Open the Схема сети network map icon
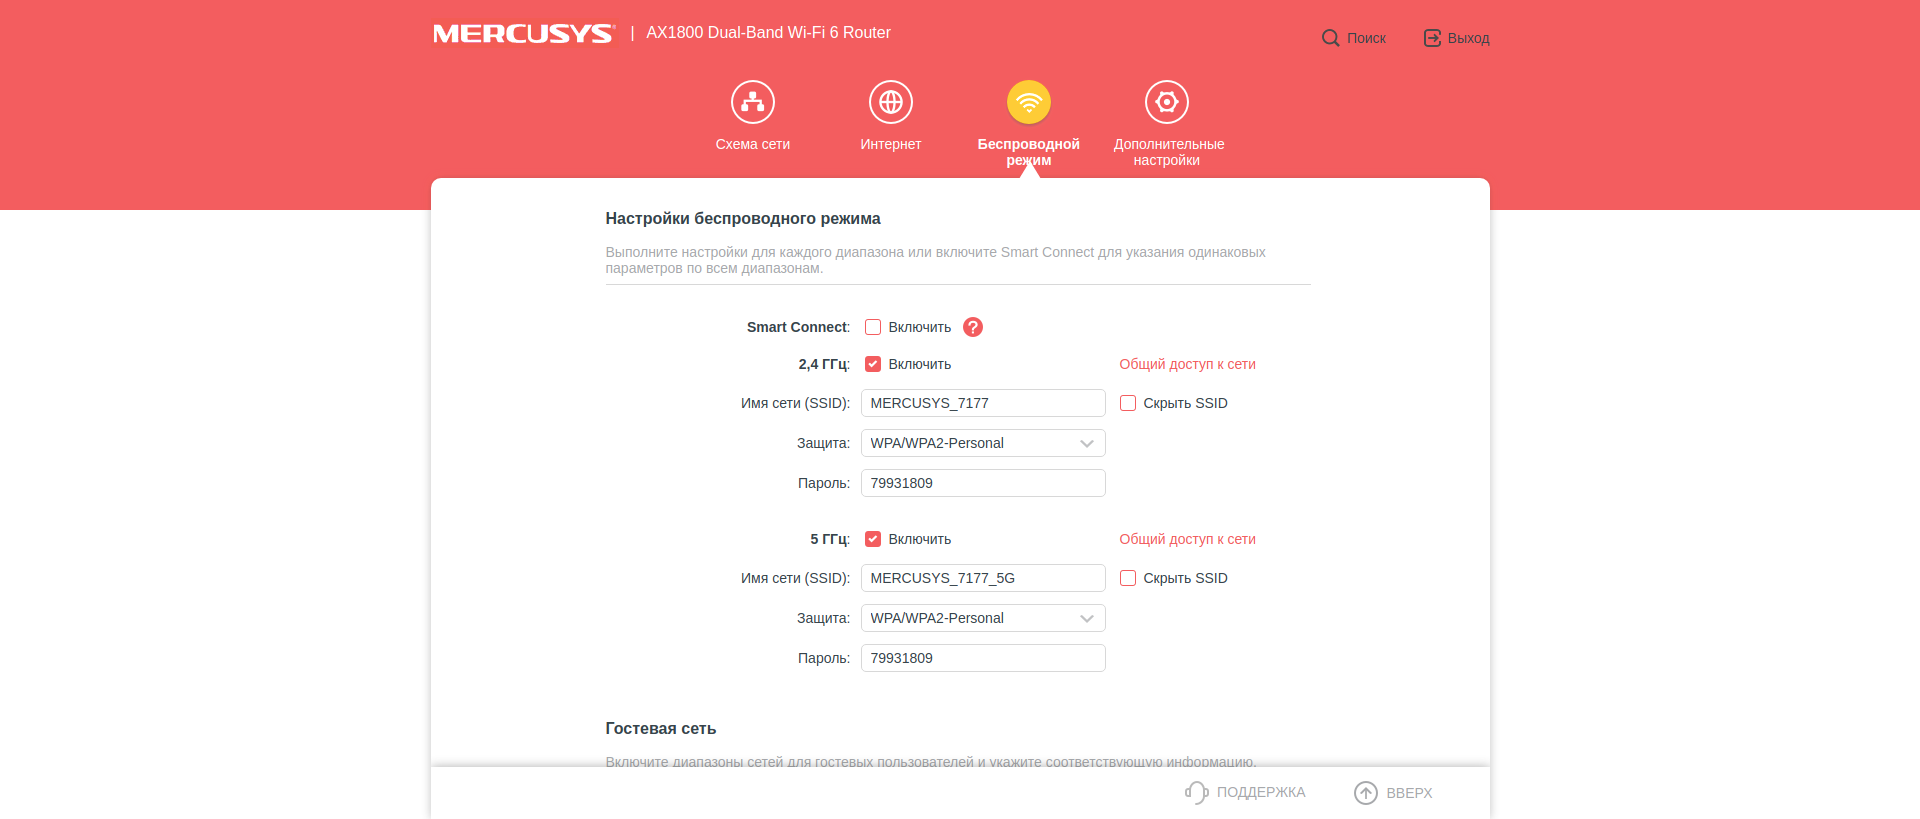This screenshot has height=819, width=1920. [x=752, y=102]
